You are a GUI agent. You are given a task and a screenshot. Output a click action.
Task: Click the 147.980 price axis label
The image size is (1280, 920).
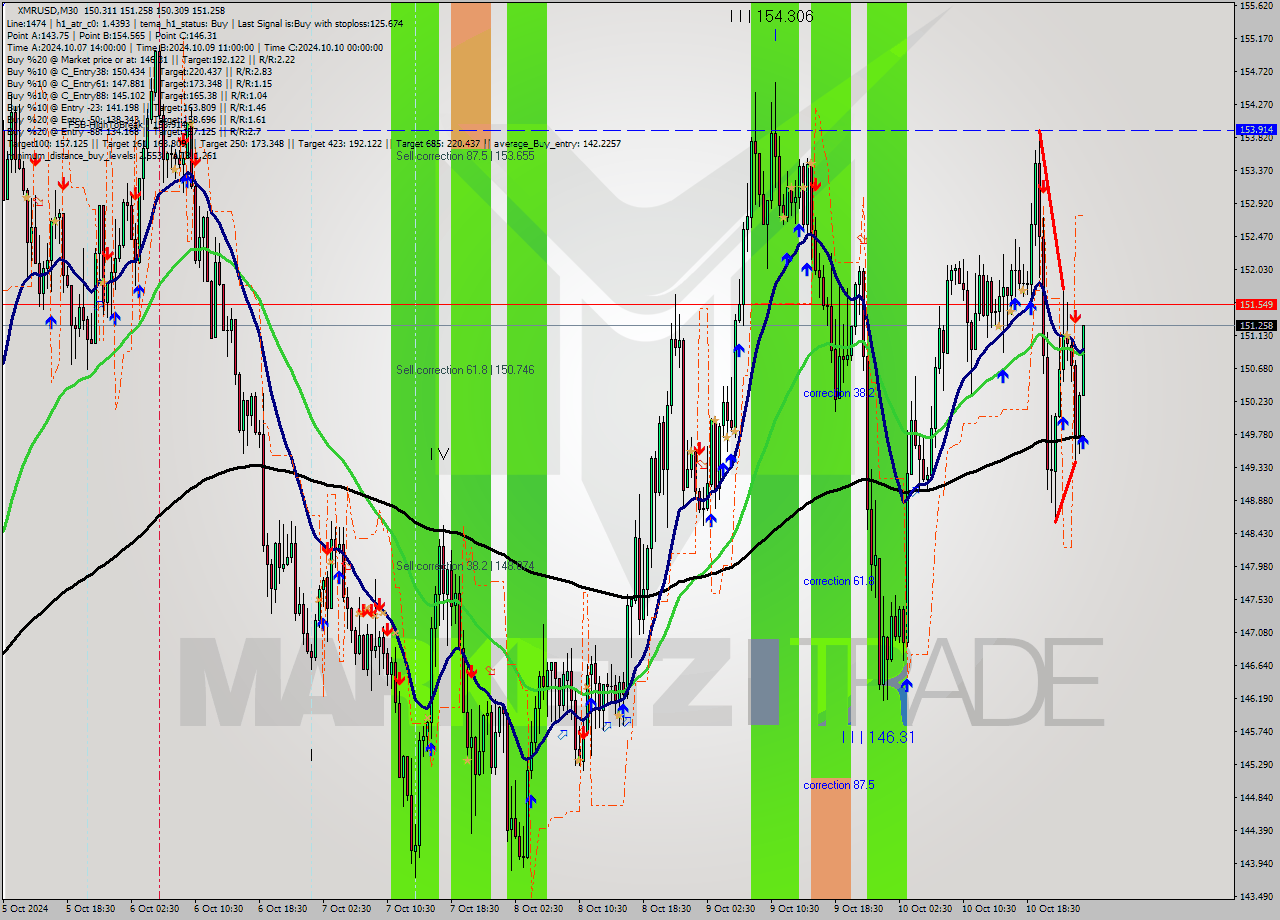(1256, 567)
